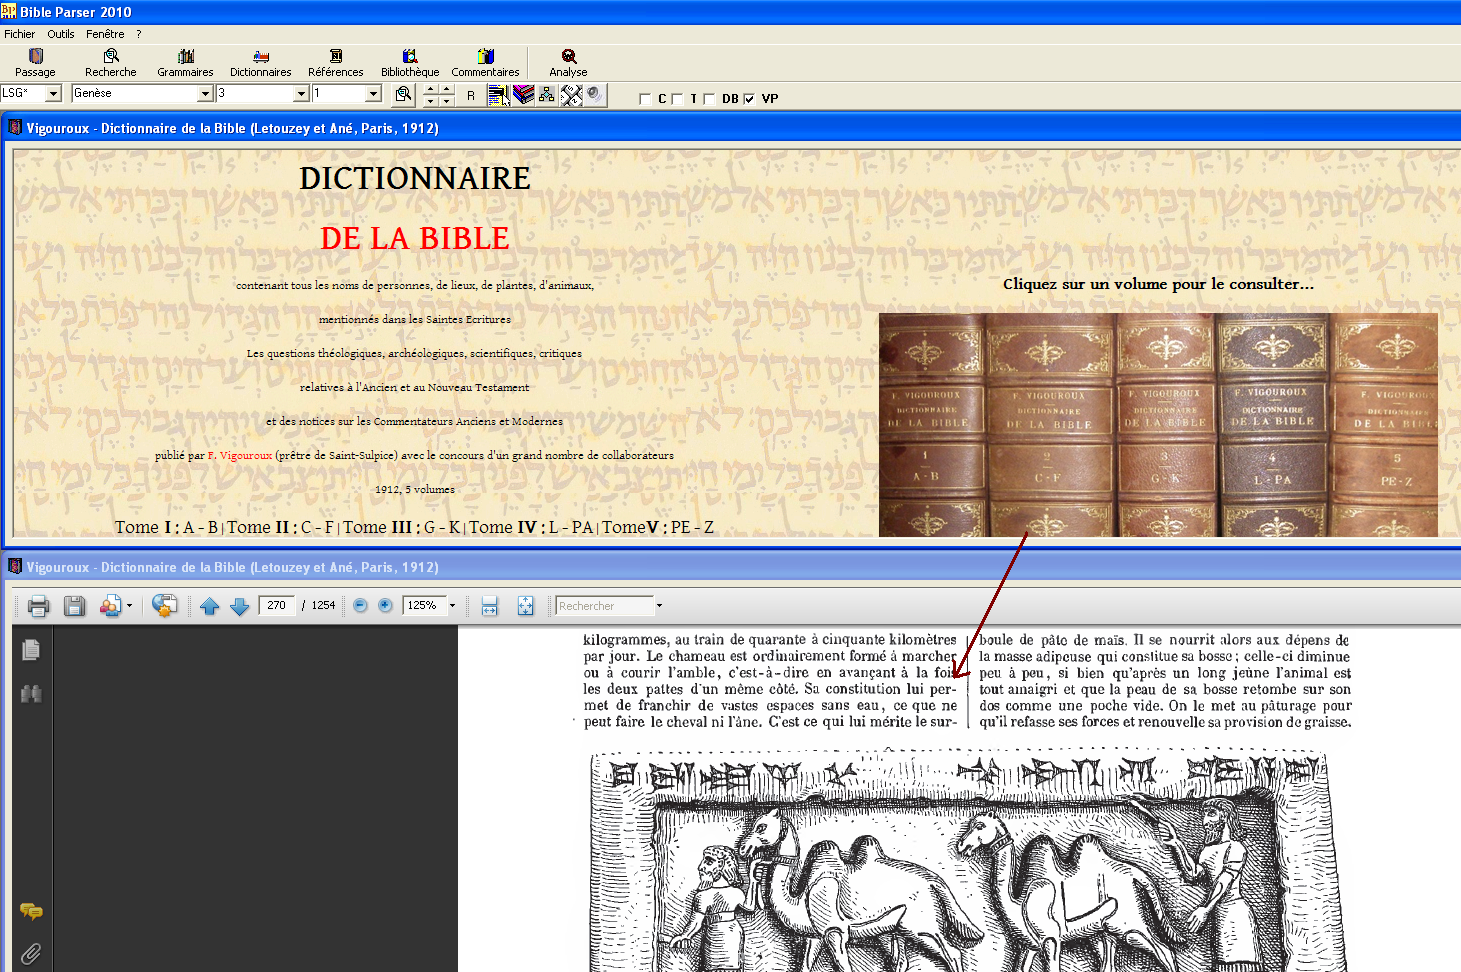Open the ? help menu
Screen dimensions: 1461x972
pyautogui.click(x=139, y=34)
